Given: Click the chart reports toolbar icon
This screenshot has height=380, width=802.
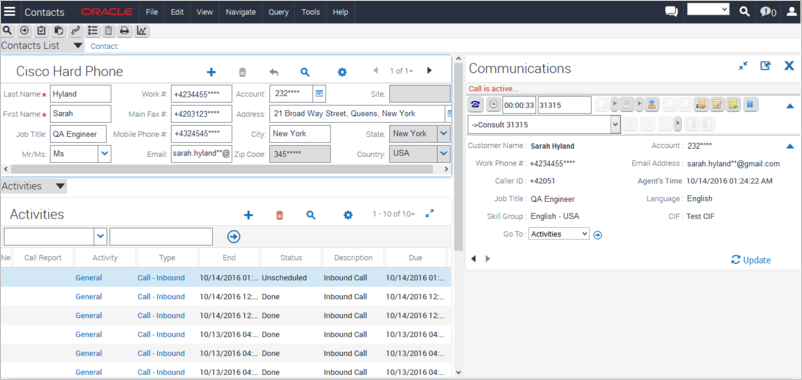Looking at the screenshot, I should click(x=142, y=31).
